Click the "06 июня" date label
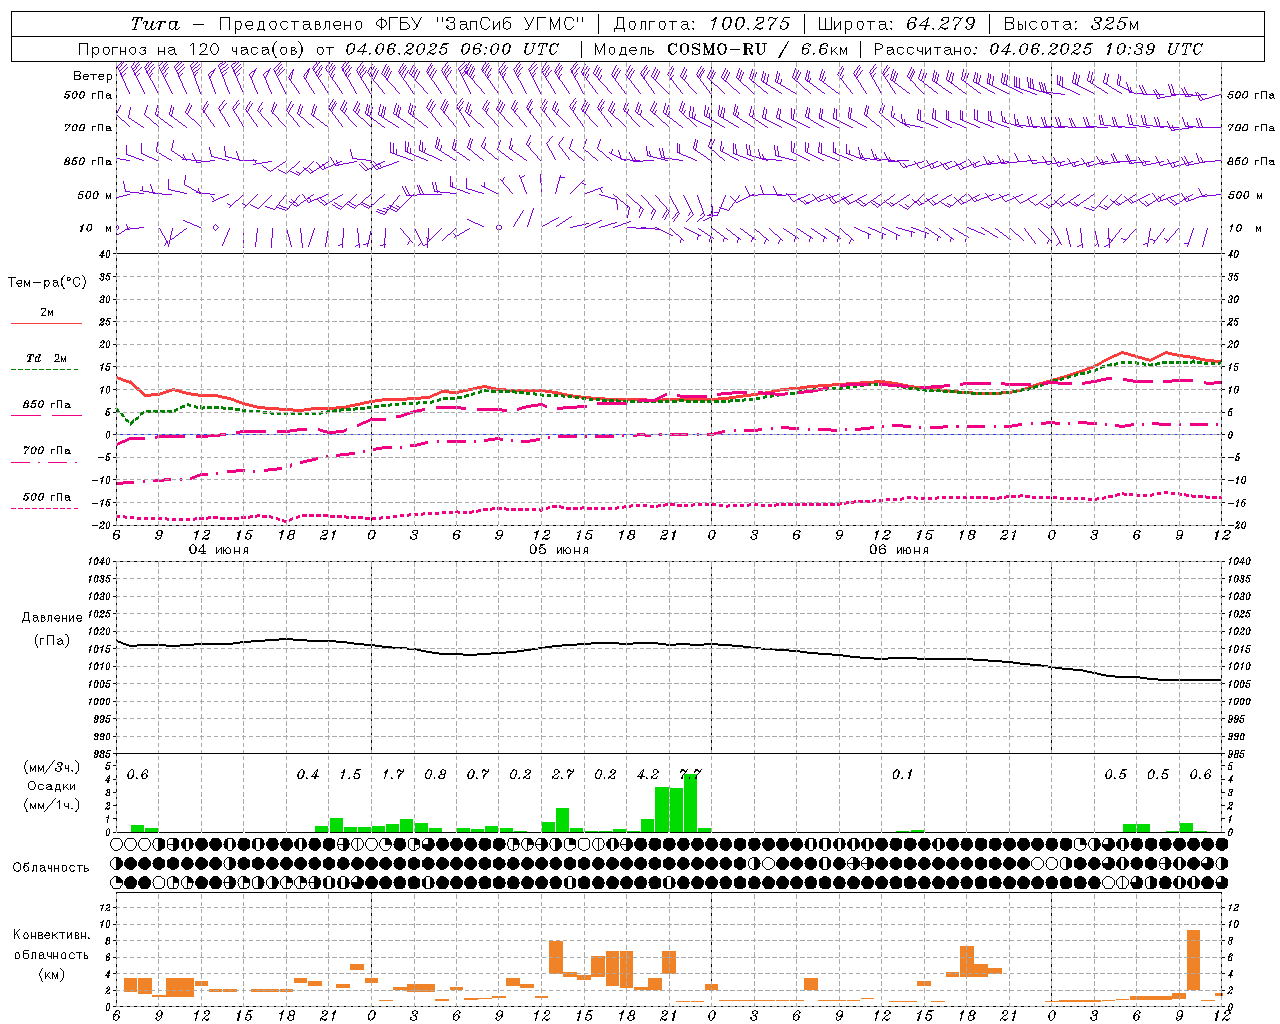 tap(899, 550)
